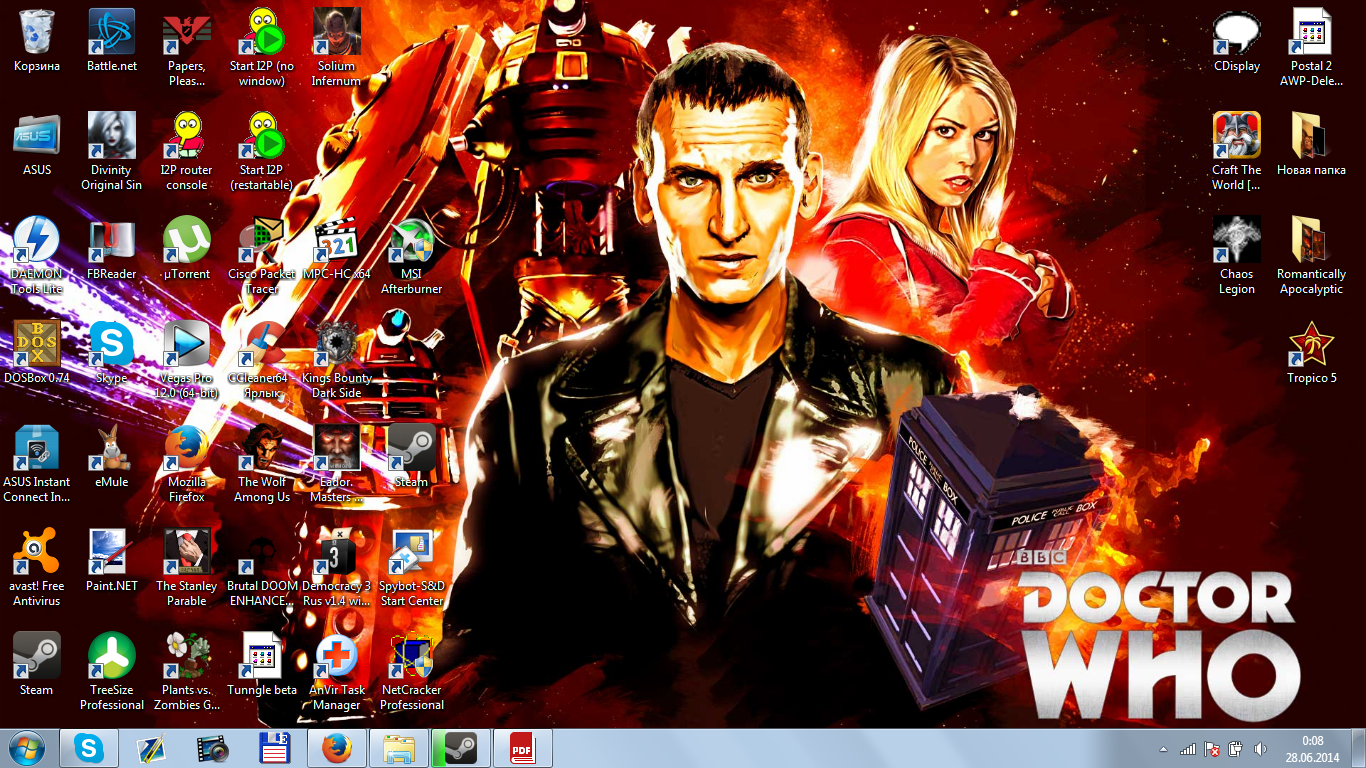
Task: Click the Show desktop button
Action: click(1359, 749)
